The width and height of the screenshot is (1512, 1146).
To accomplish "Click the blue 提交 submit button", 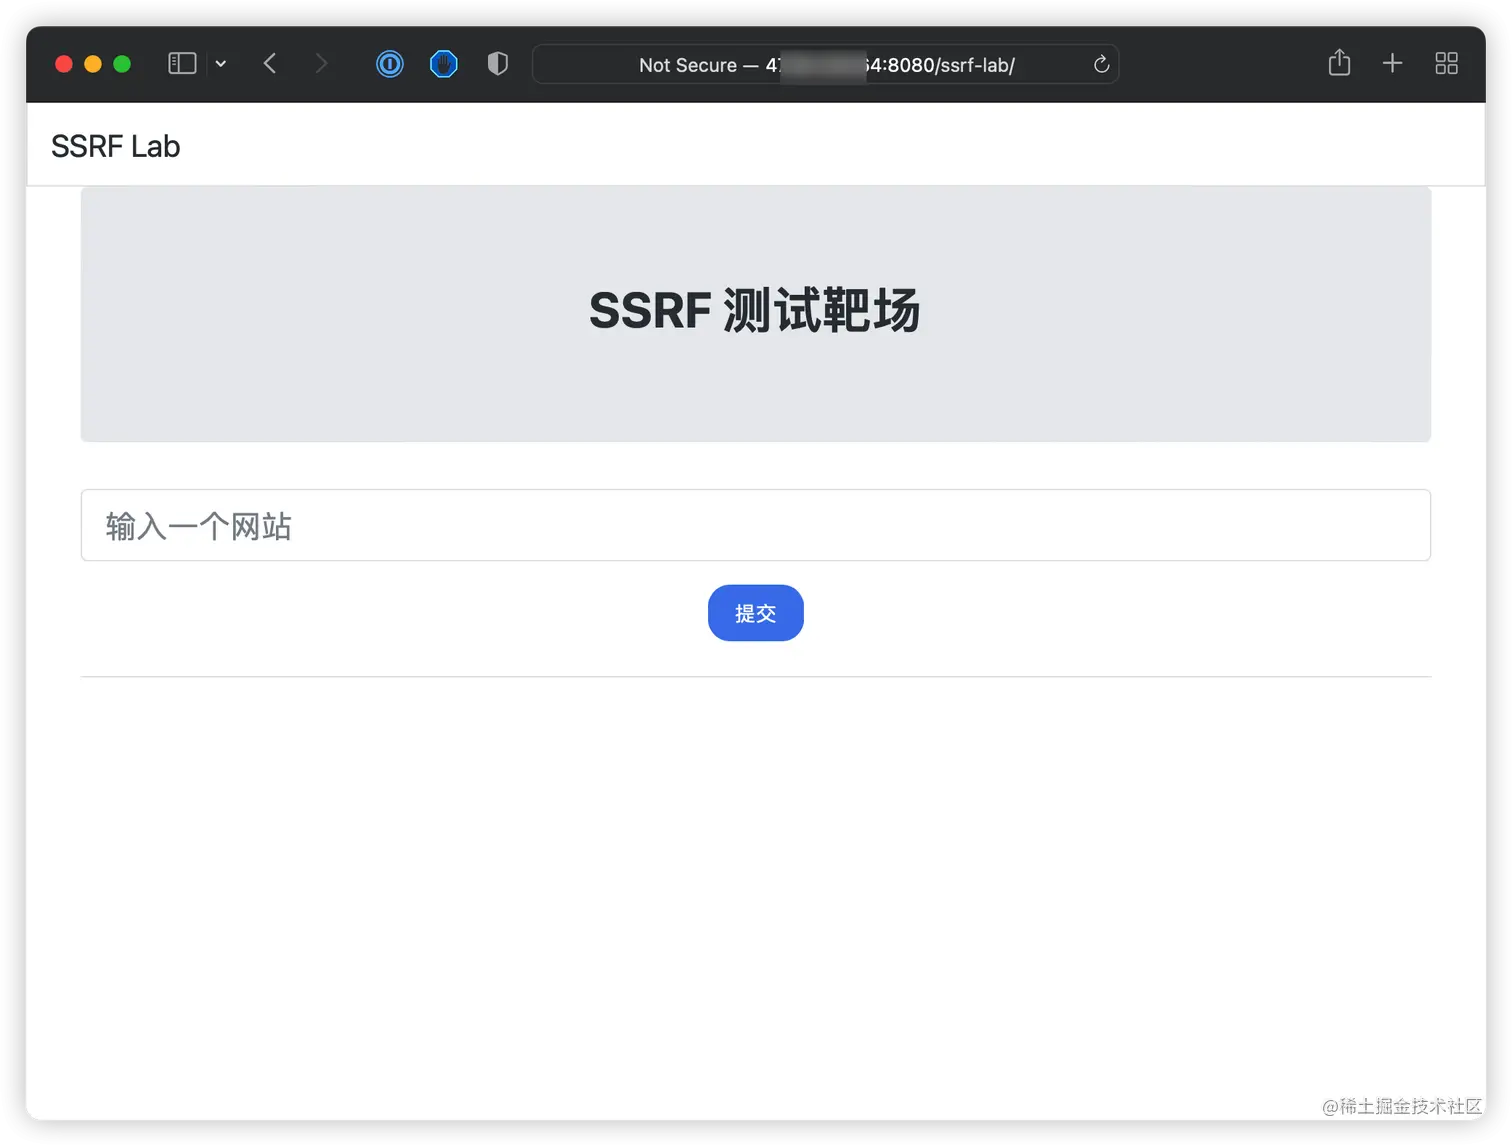I will 756,613.
